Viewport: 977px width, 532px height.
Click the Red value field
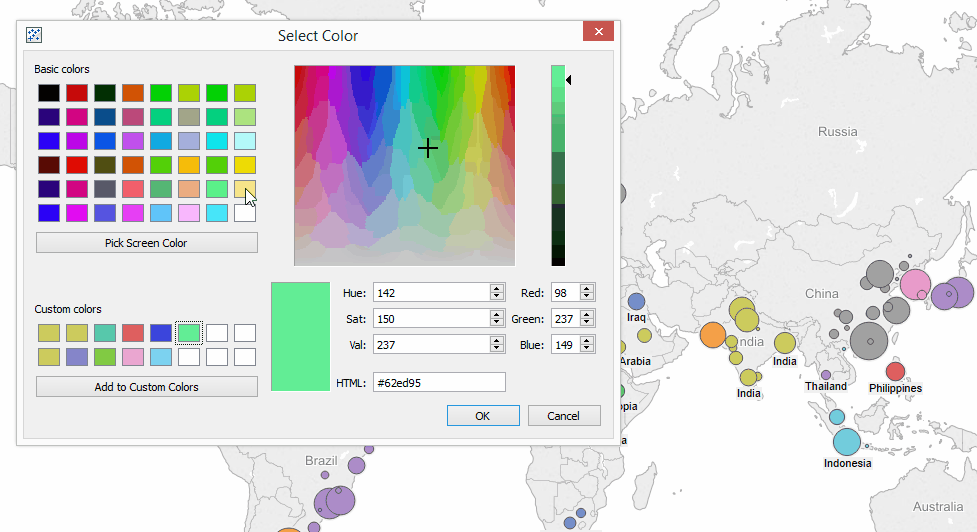tap(566, 292)
